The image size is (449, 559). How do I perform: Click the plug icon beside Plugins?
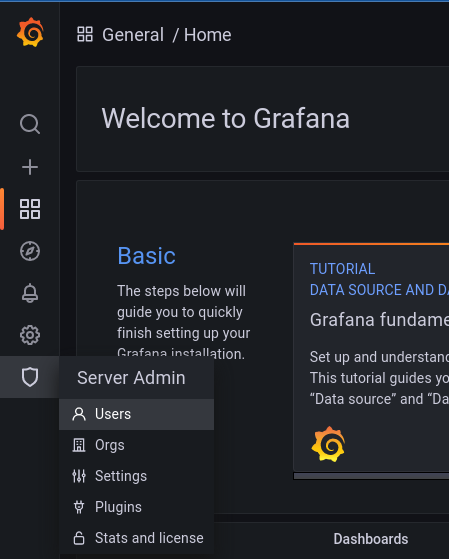[x=79, y=507]
